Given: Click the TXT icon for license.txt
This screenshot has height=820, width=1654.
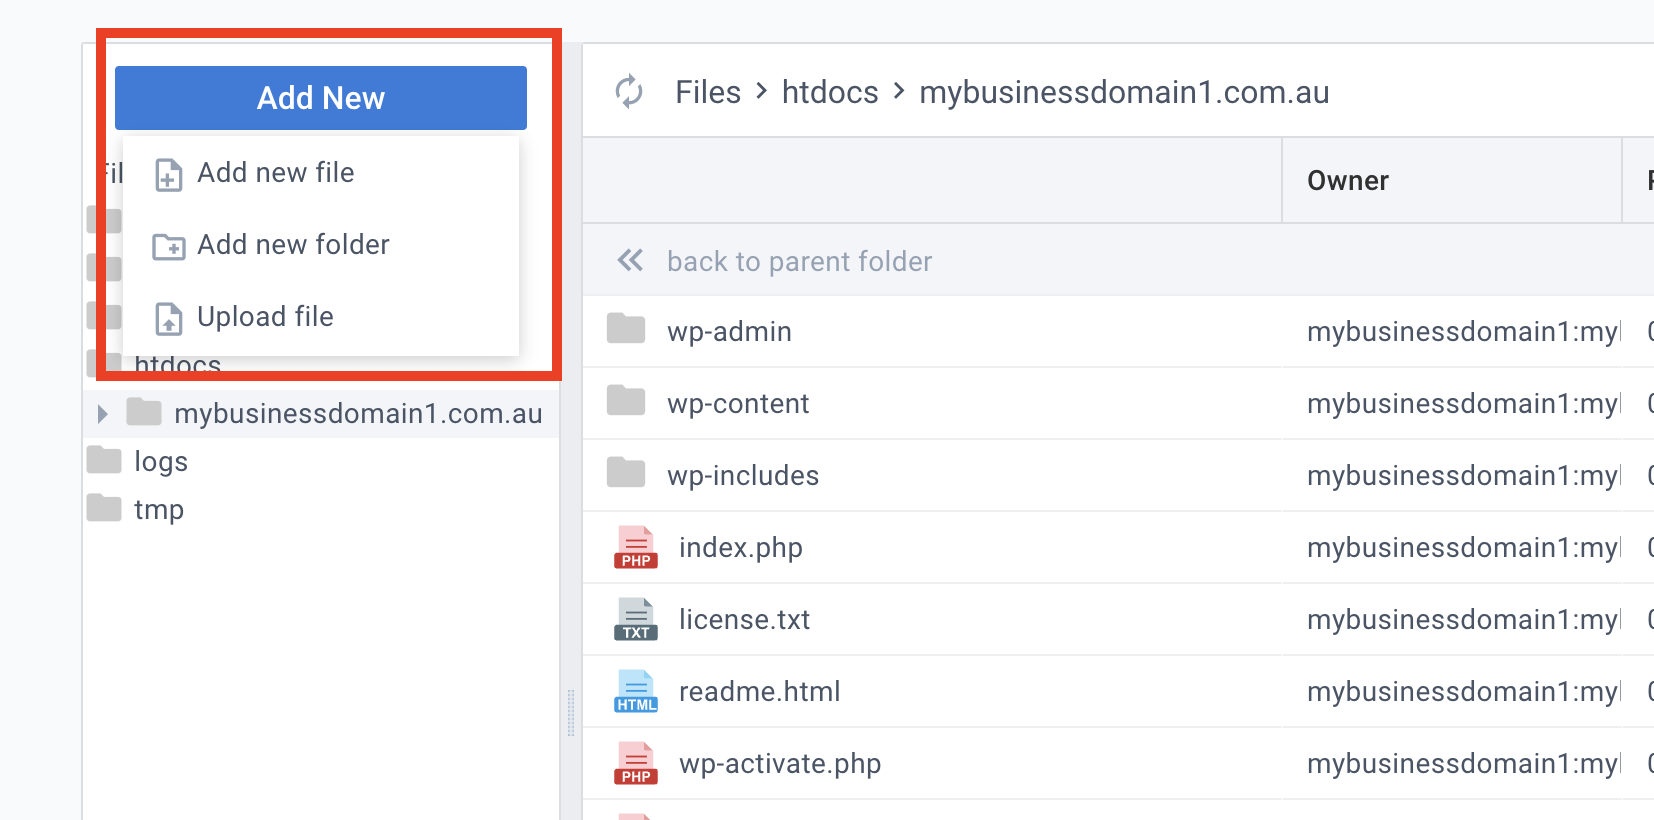Looking at the screenshot, I should pos(635,620).
